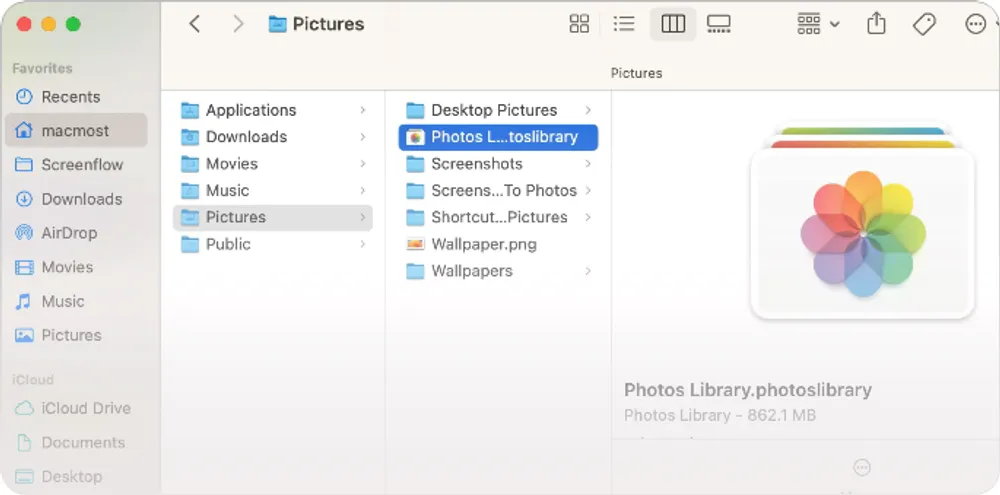Open iCloud Drive in sidebar

click(x=85, y=408)
